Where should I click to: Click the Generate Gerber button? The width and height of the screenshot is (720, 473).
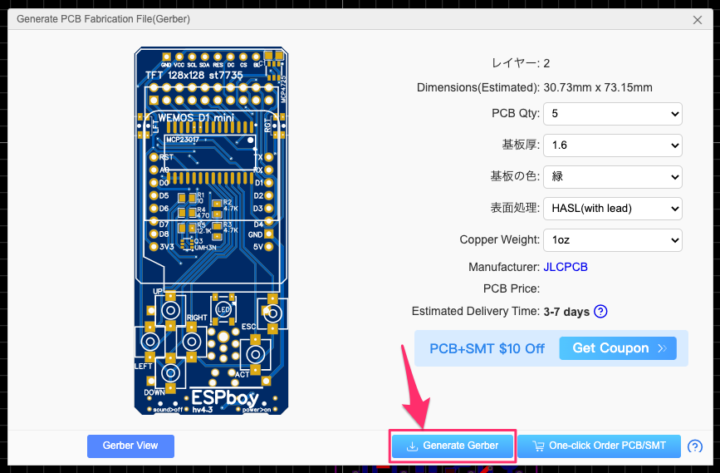(x=452, y=445)
